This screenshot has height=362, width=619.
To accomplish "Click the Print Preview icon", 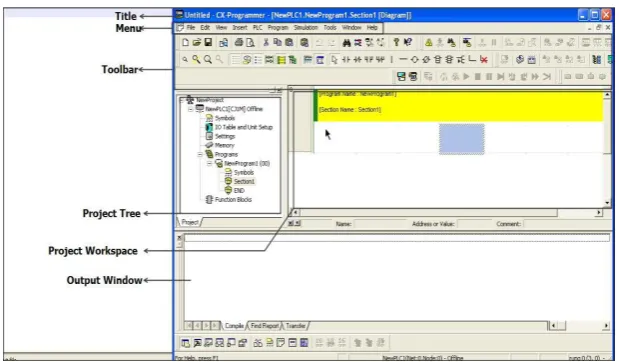I will pyautogui.click(x=250, y=43).
